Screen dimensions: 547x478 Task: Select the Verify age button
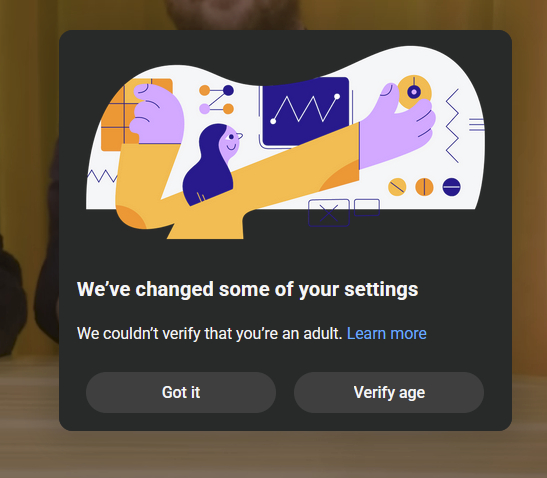389,392
